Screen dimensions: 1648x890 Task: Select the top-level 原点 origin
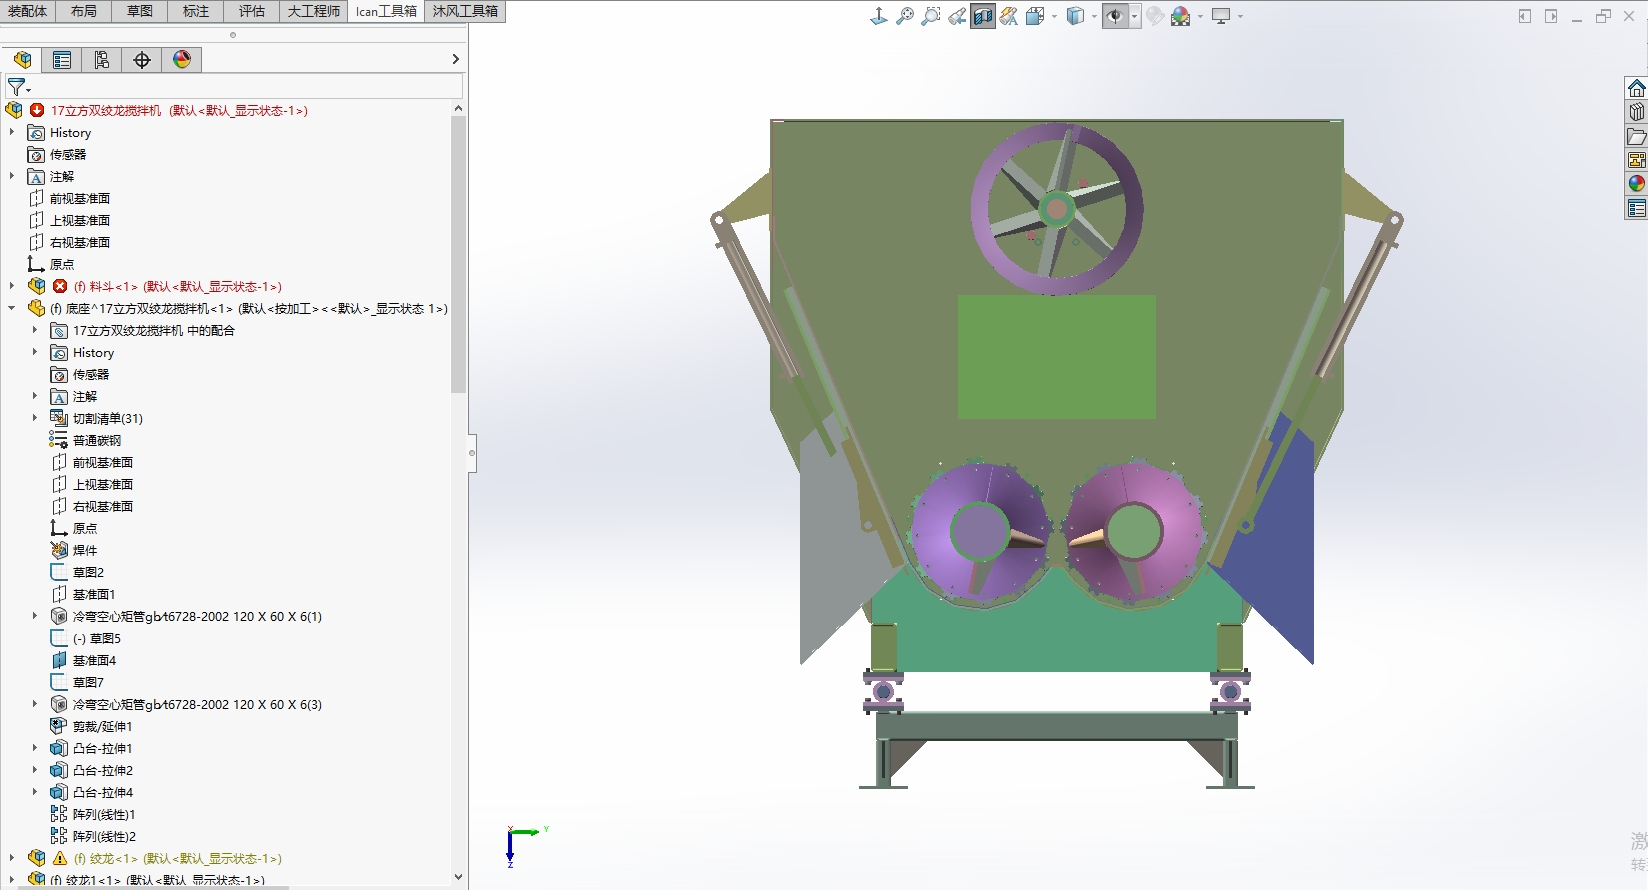[62, 264]
